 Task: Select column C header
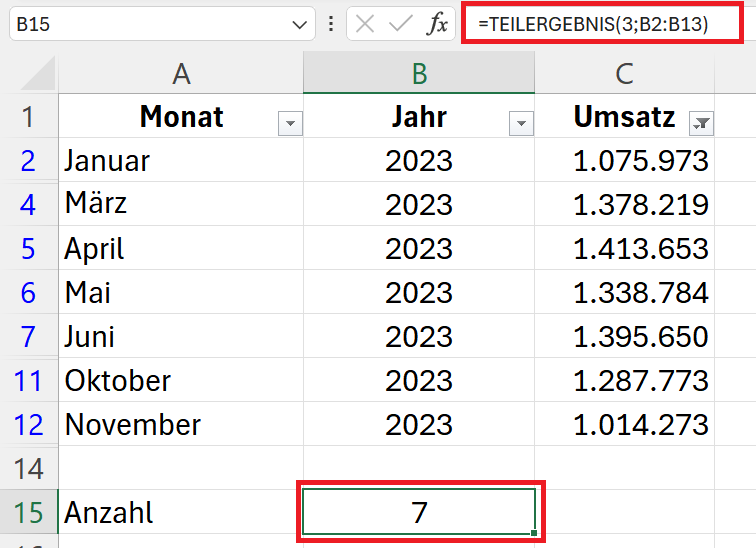tap(624, 74)
